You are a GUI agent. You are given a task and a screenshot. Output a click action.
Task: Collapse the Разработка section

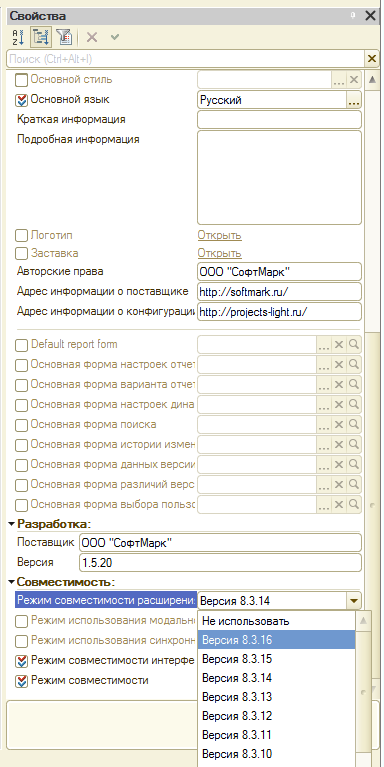12,524
